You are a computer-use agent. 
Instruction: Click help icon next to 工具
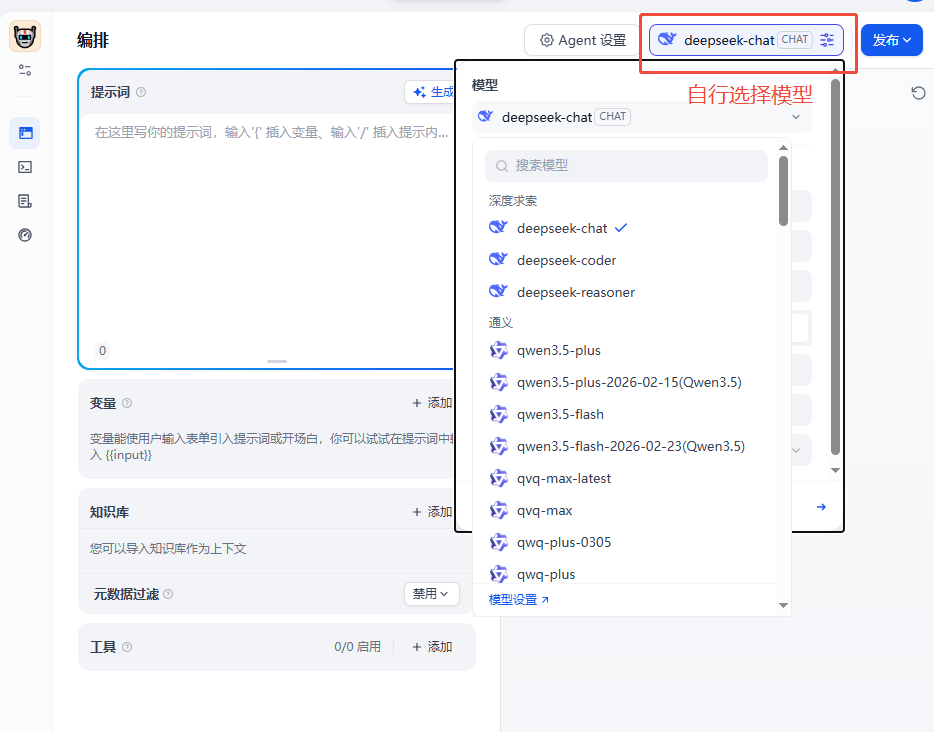(127, 647)
